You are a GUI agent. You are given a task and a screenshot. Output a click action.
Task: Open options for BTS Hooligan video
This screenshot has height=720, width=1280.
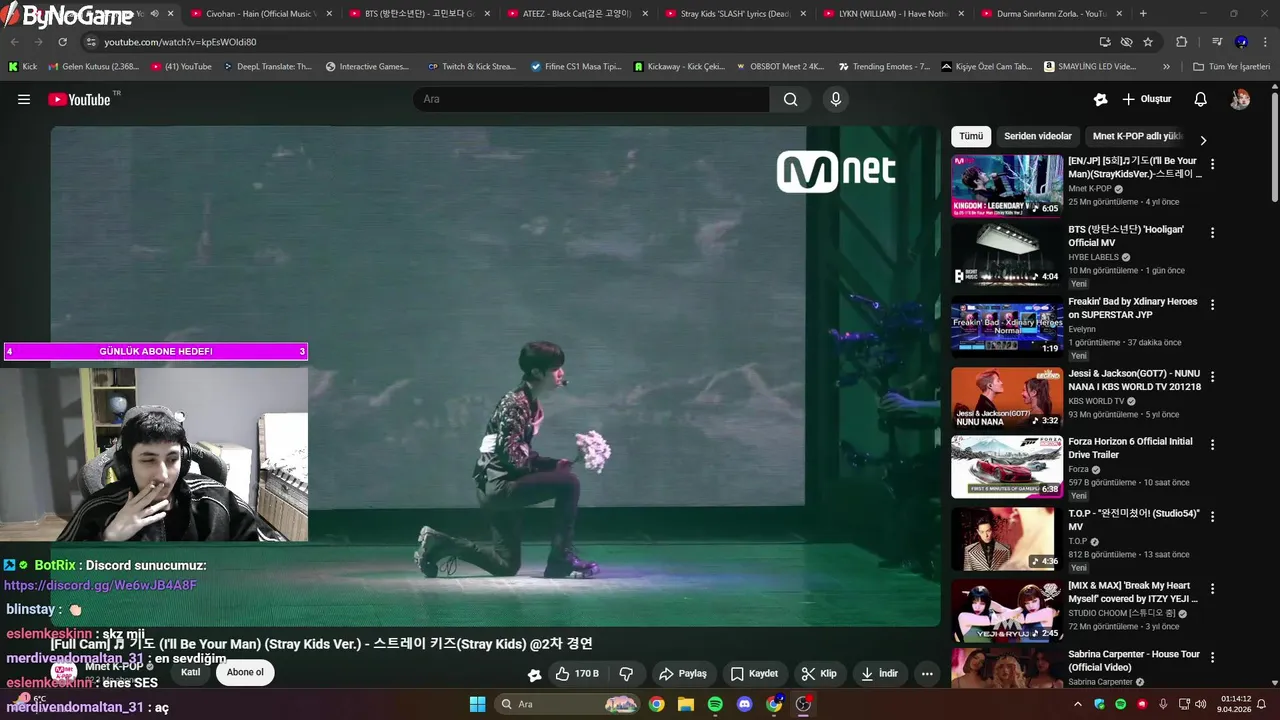(x=1212, y=233)
